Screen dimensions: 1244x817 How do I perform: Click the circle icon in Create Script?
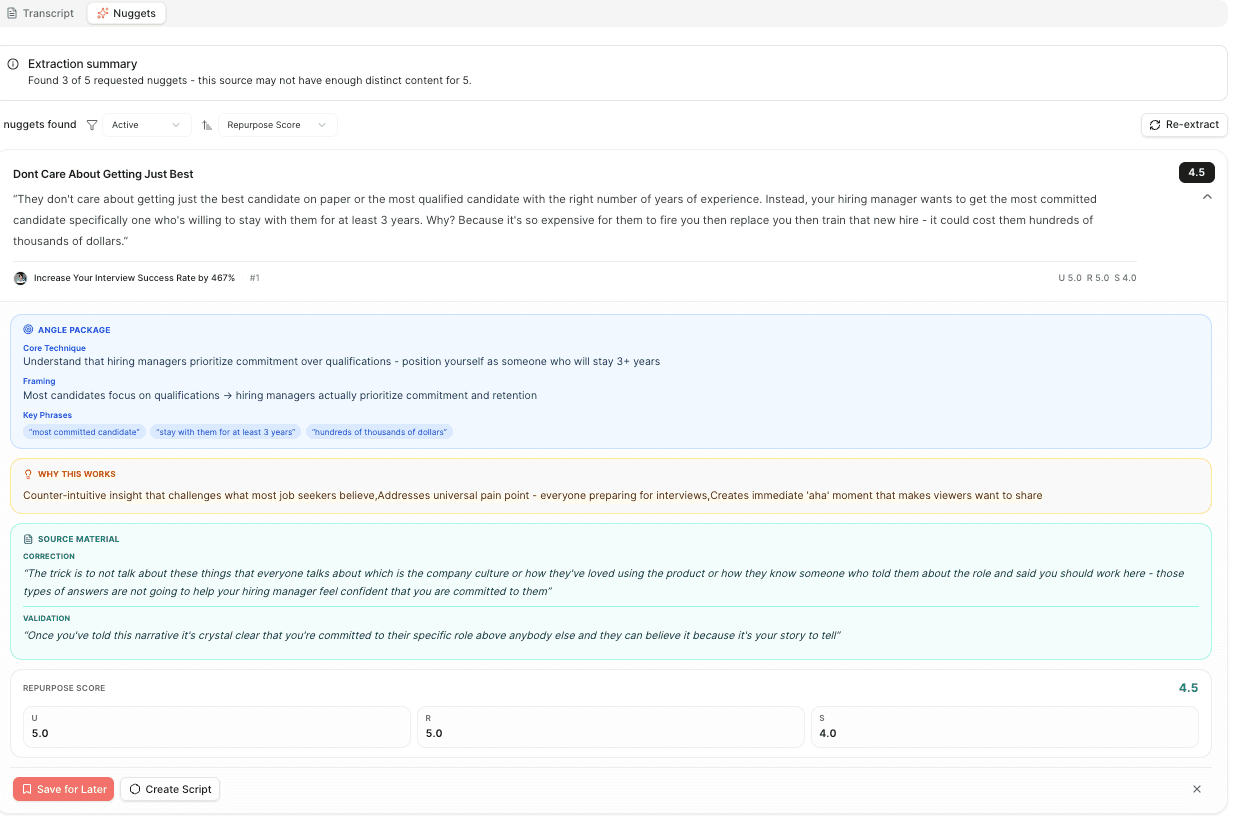[x=134, y=789]
